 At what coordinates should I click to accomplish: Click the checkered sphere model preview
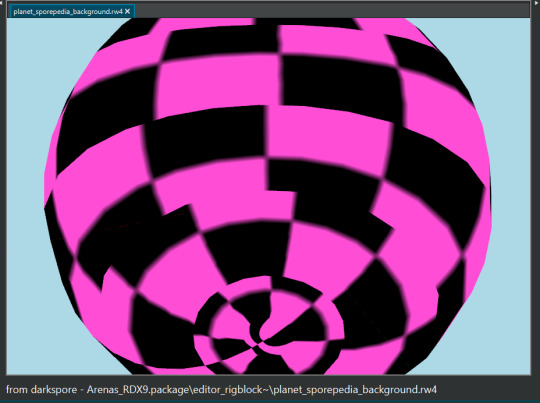268,196
